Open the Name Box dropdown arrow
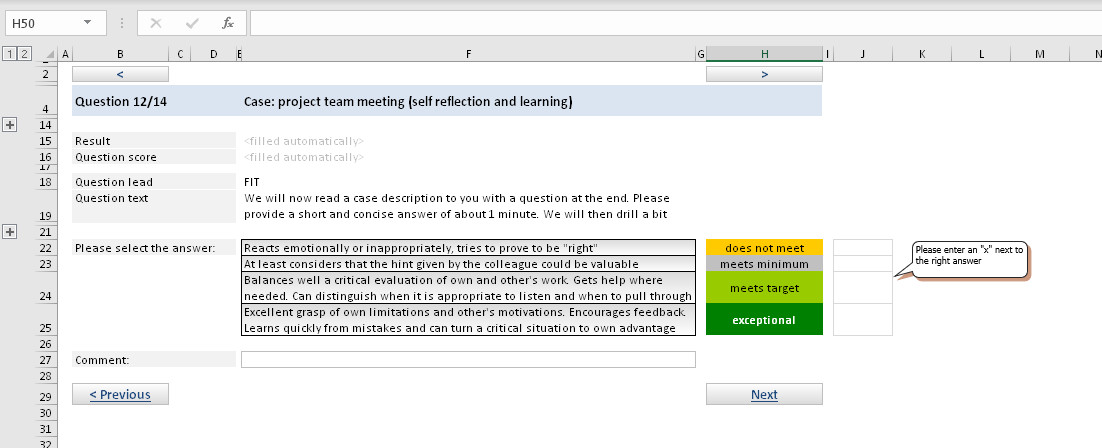Screen dimensions: 1102x448 (87, 23)
